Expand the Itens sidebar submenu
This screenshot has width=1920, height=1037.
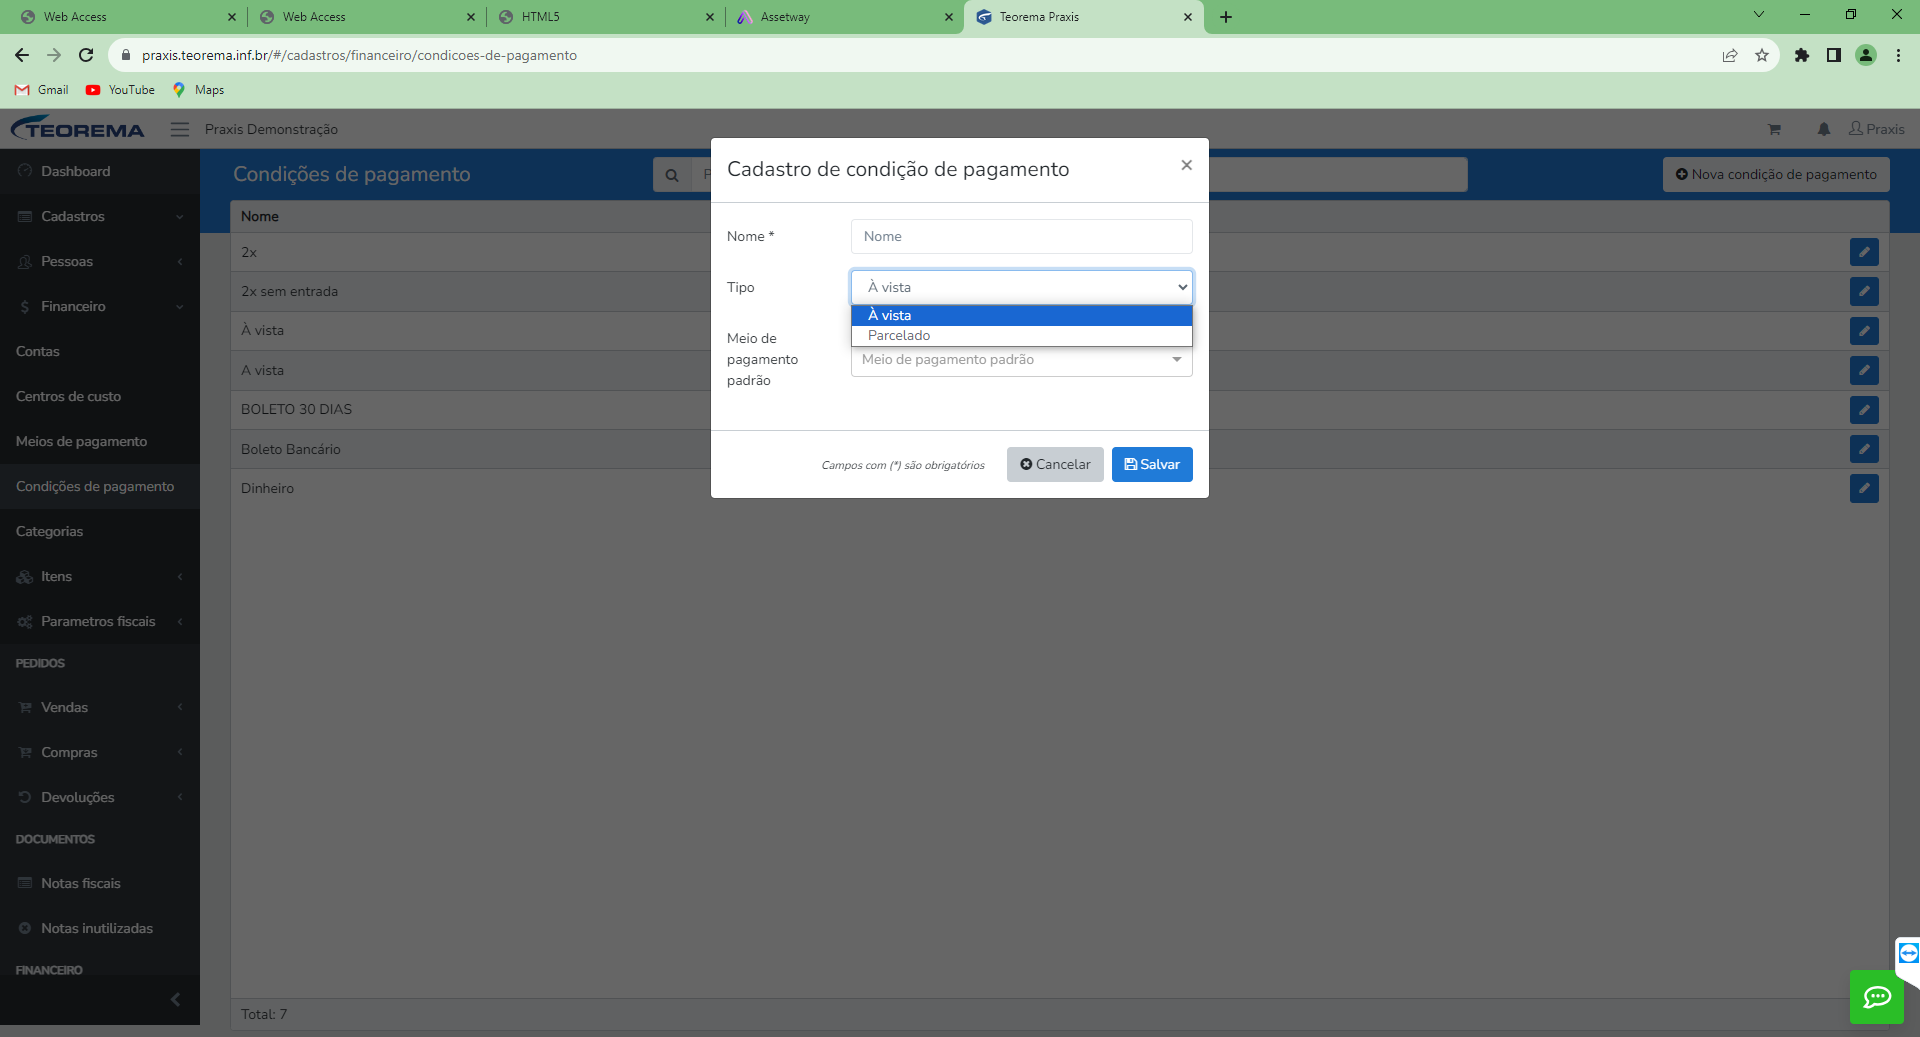click(x=100, y=576)
